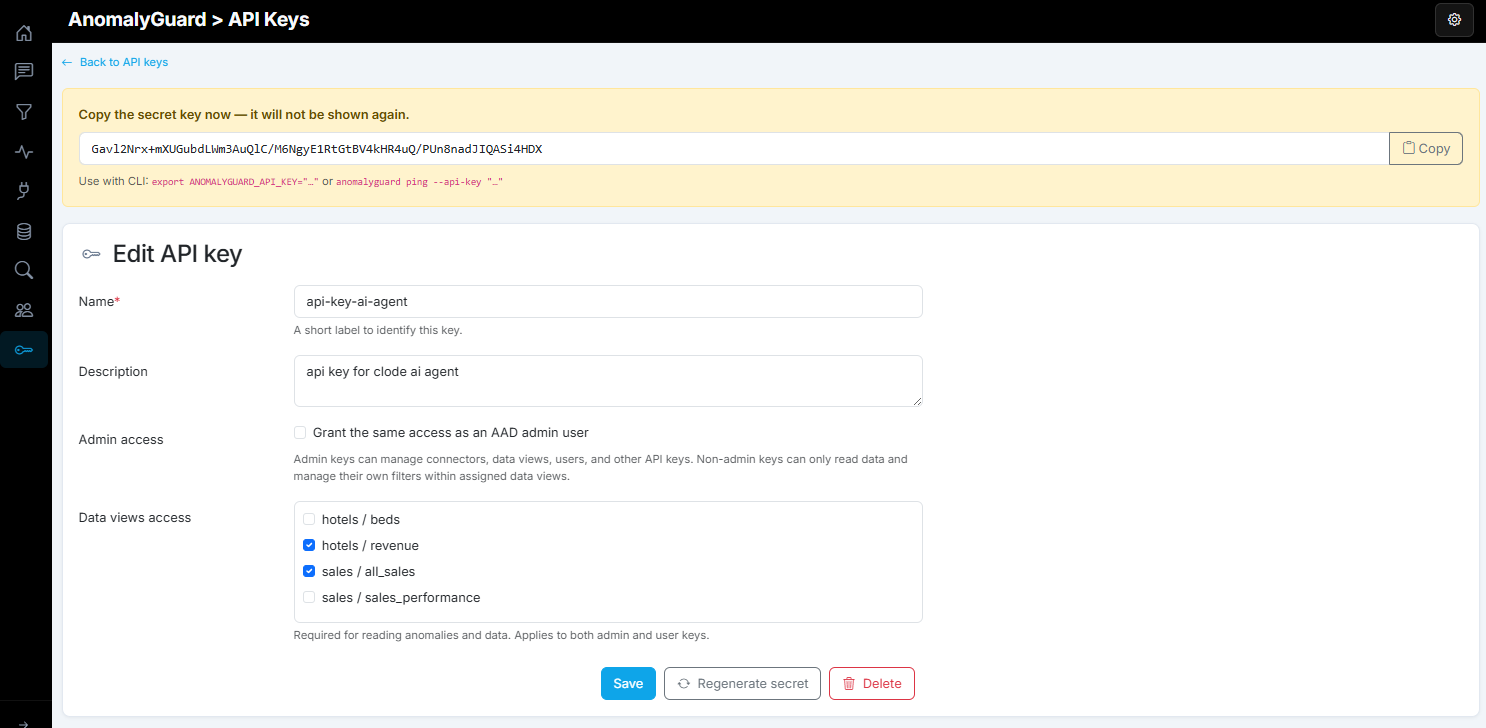Check the hotels / beds data view
This screenshot has height=728, width=1486.
click(x=309, y=520)
